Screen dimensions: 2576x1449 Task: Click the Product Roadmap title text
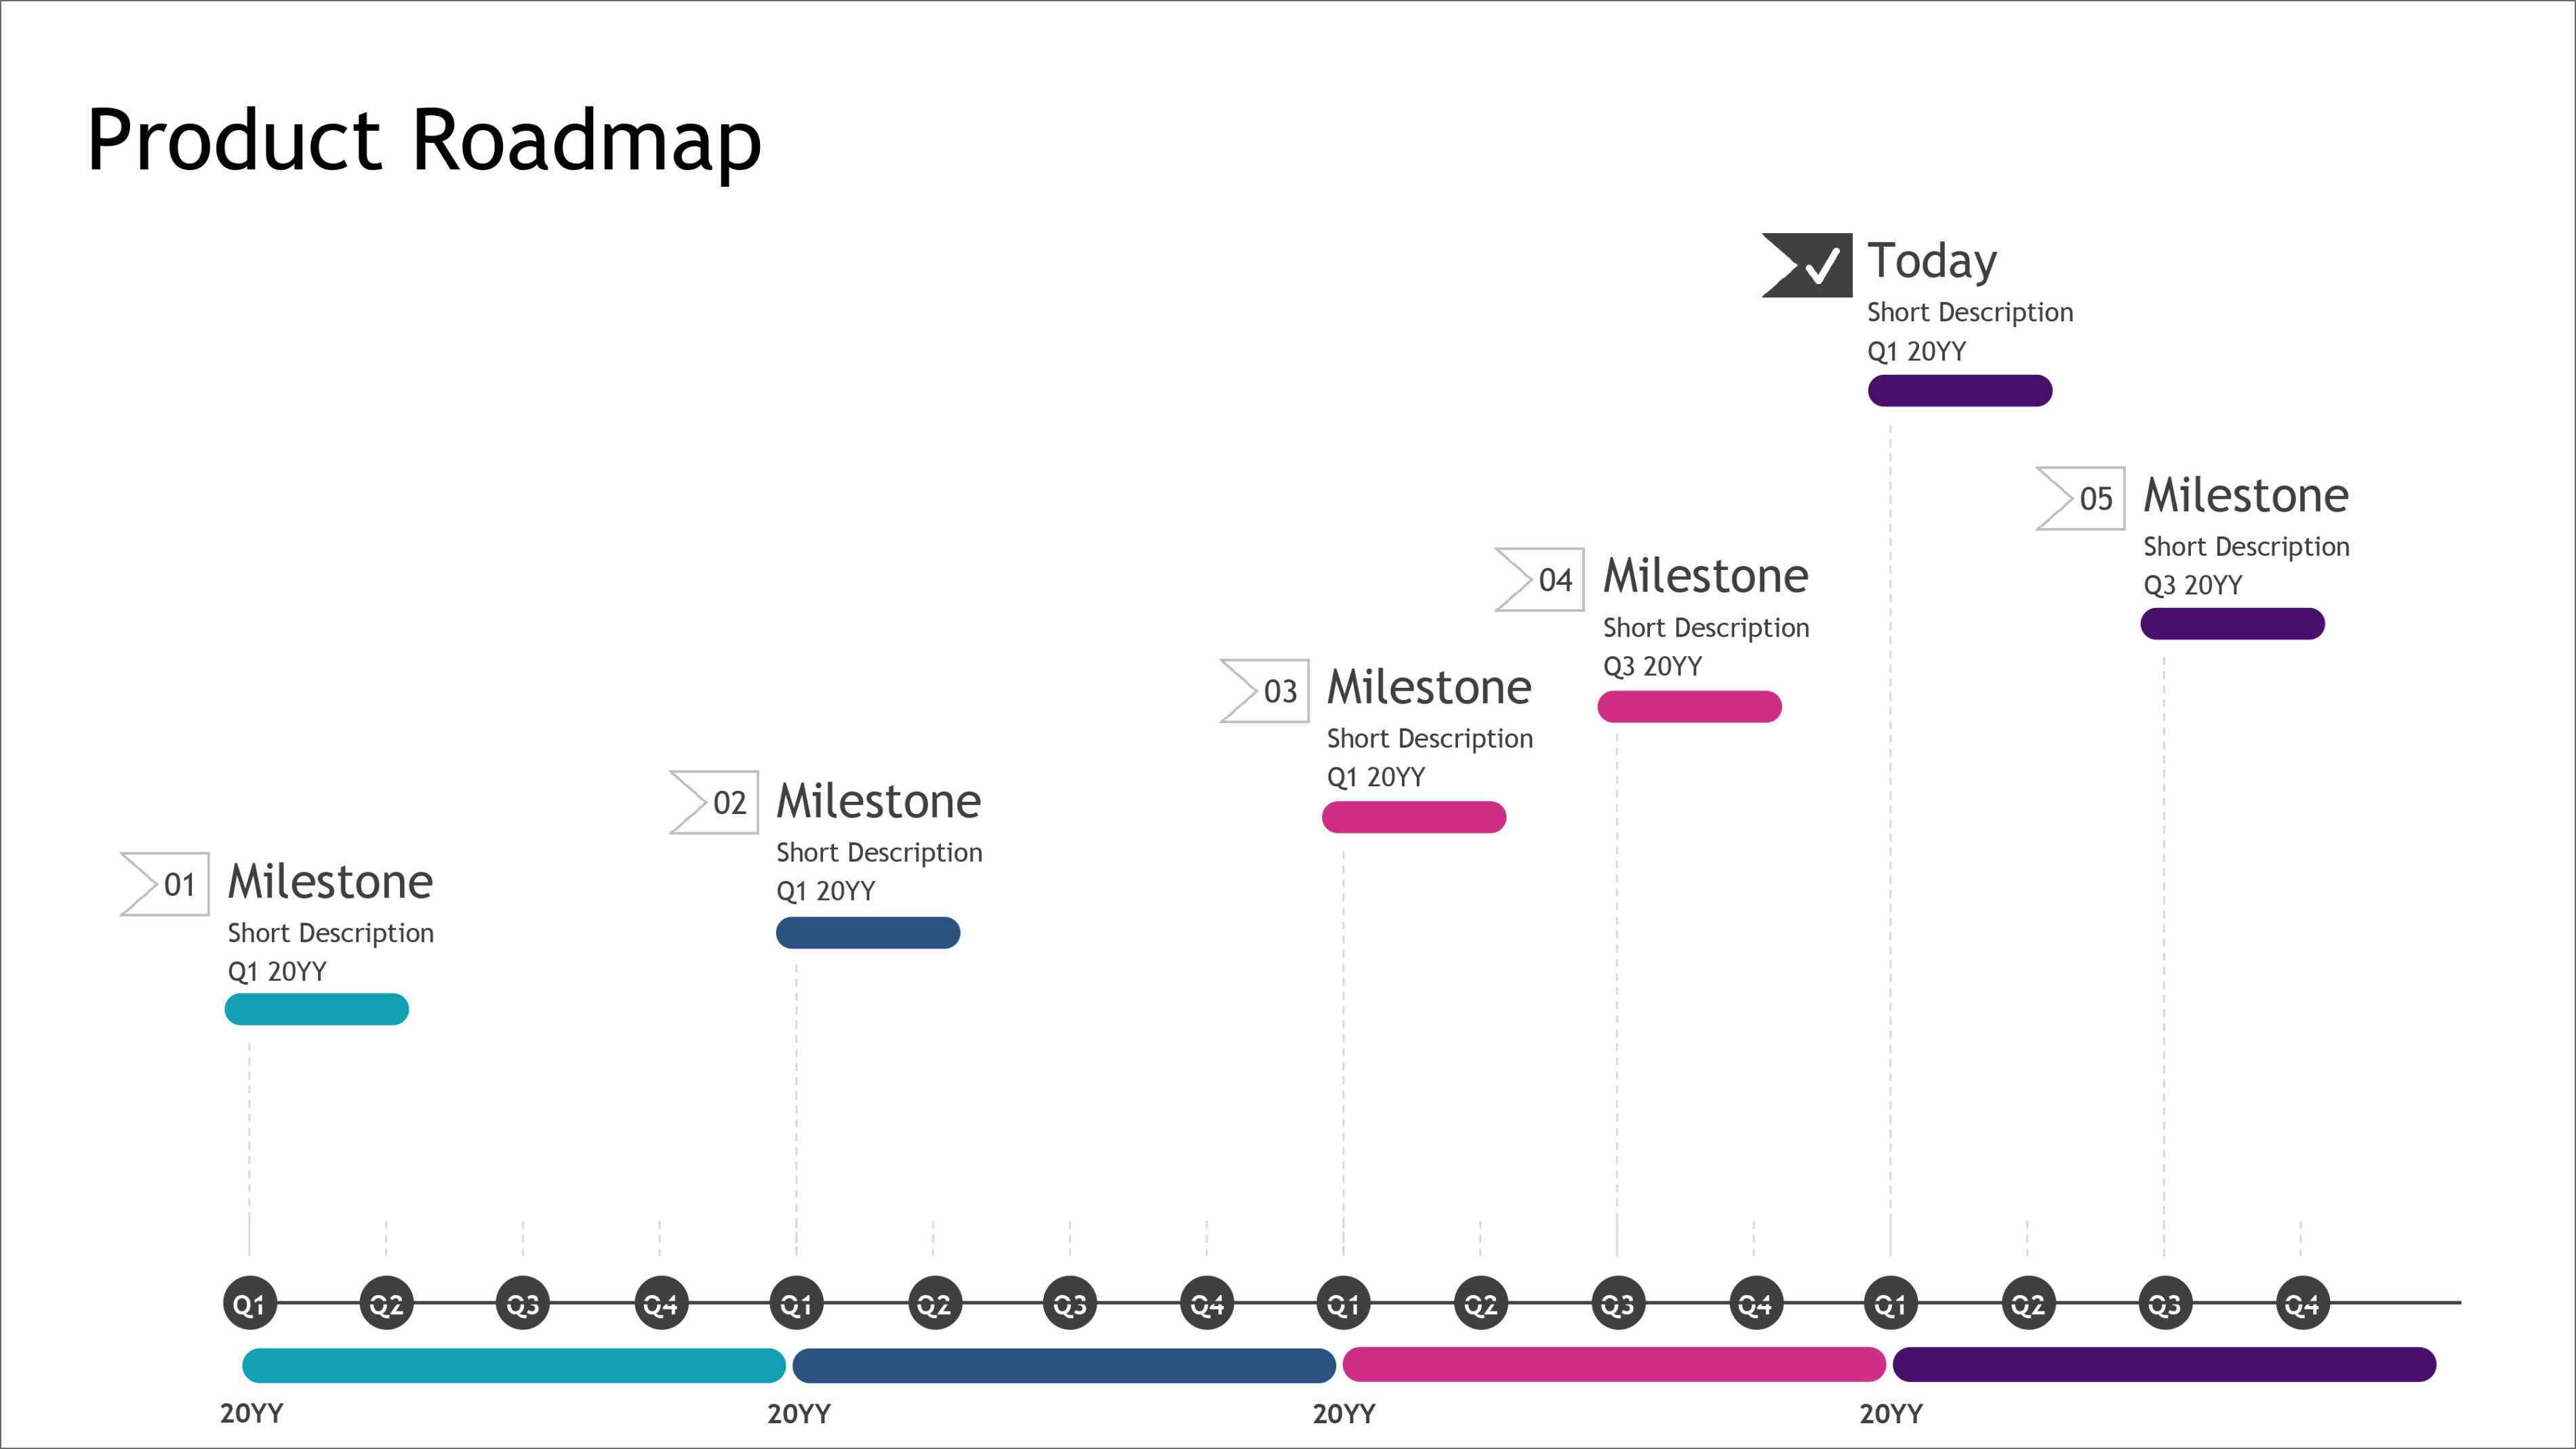[424, 141]
